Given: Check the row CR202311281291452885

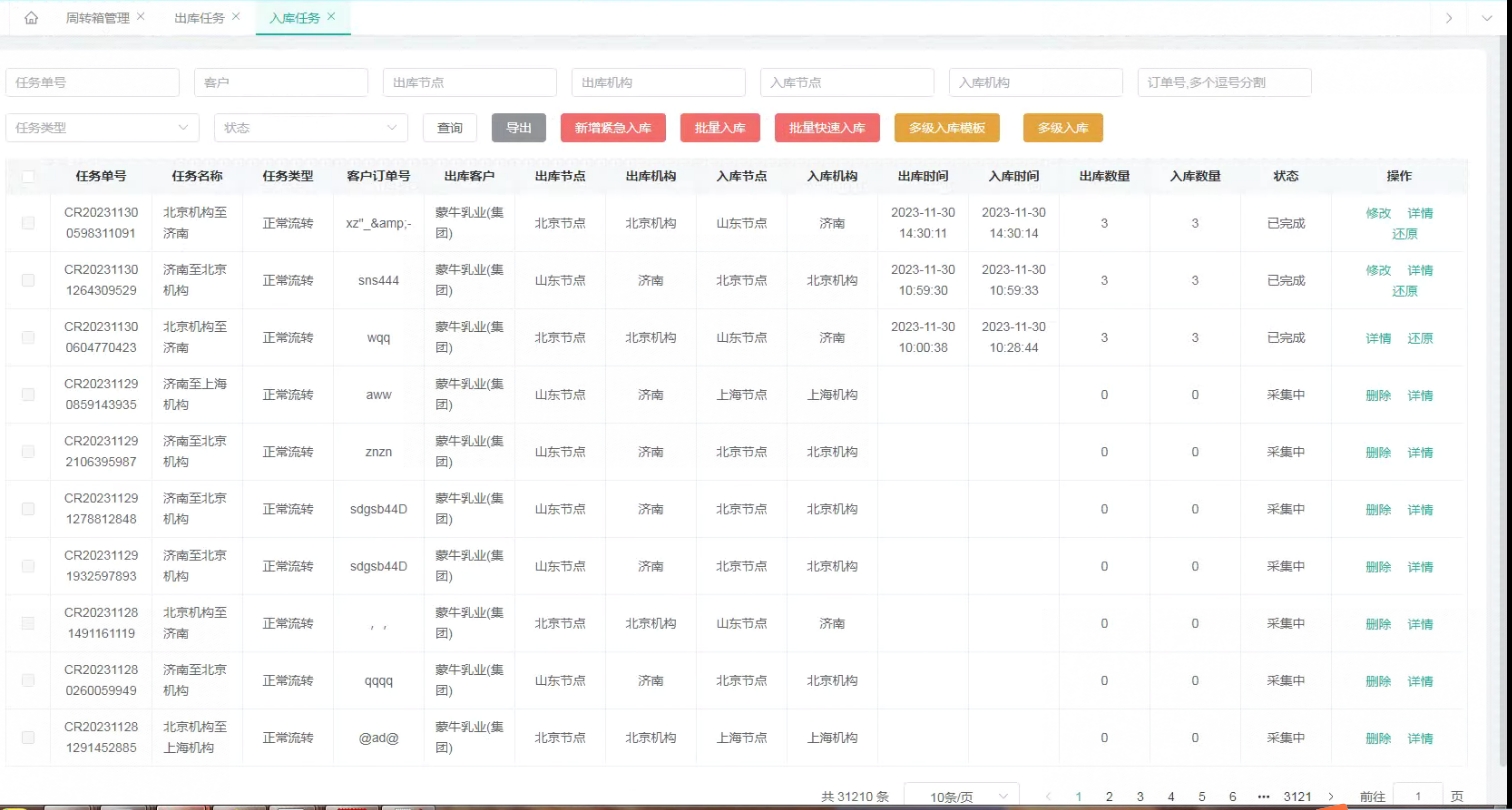Looking at the screenshot, I should point(28,737).
